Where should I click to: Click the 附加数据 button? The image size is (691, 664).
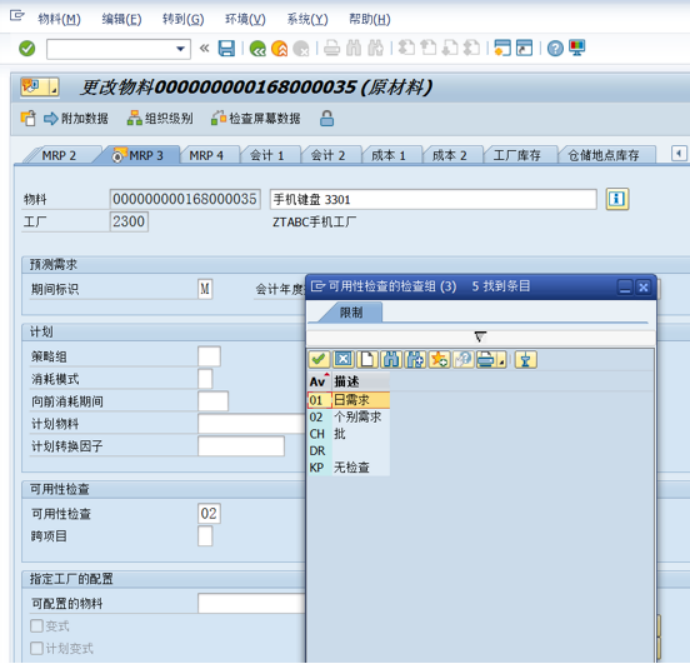[x=76, y=119]
